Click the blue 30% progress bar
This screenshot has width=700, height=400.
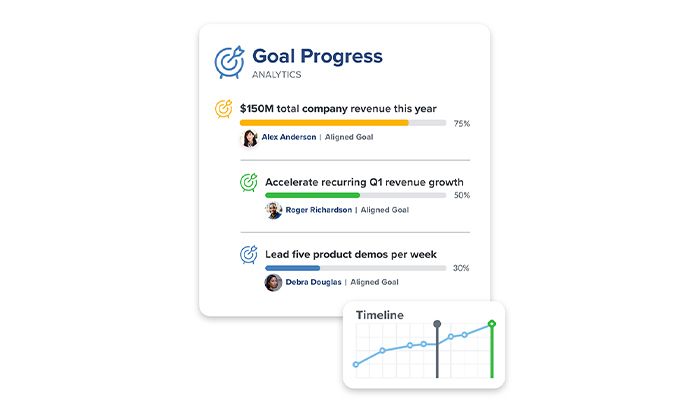click(x=293, y=268)
